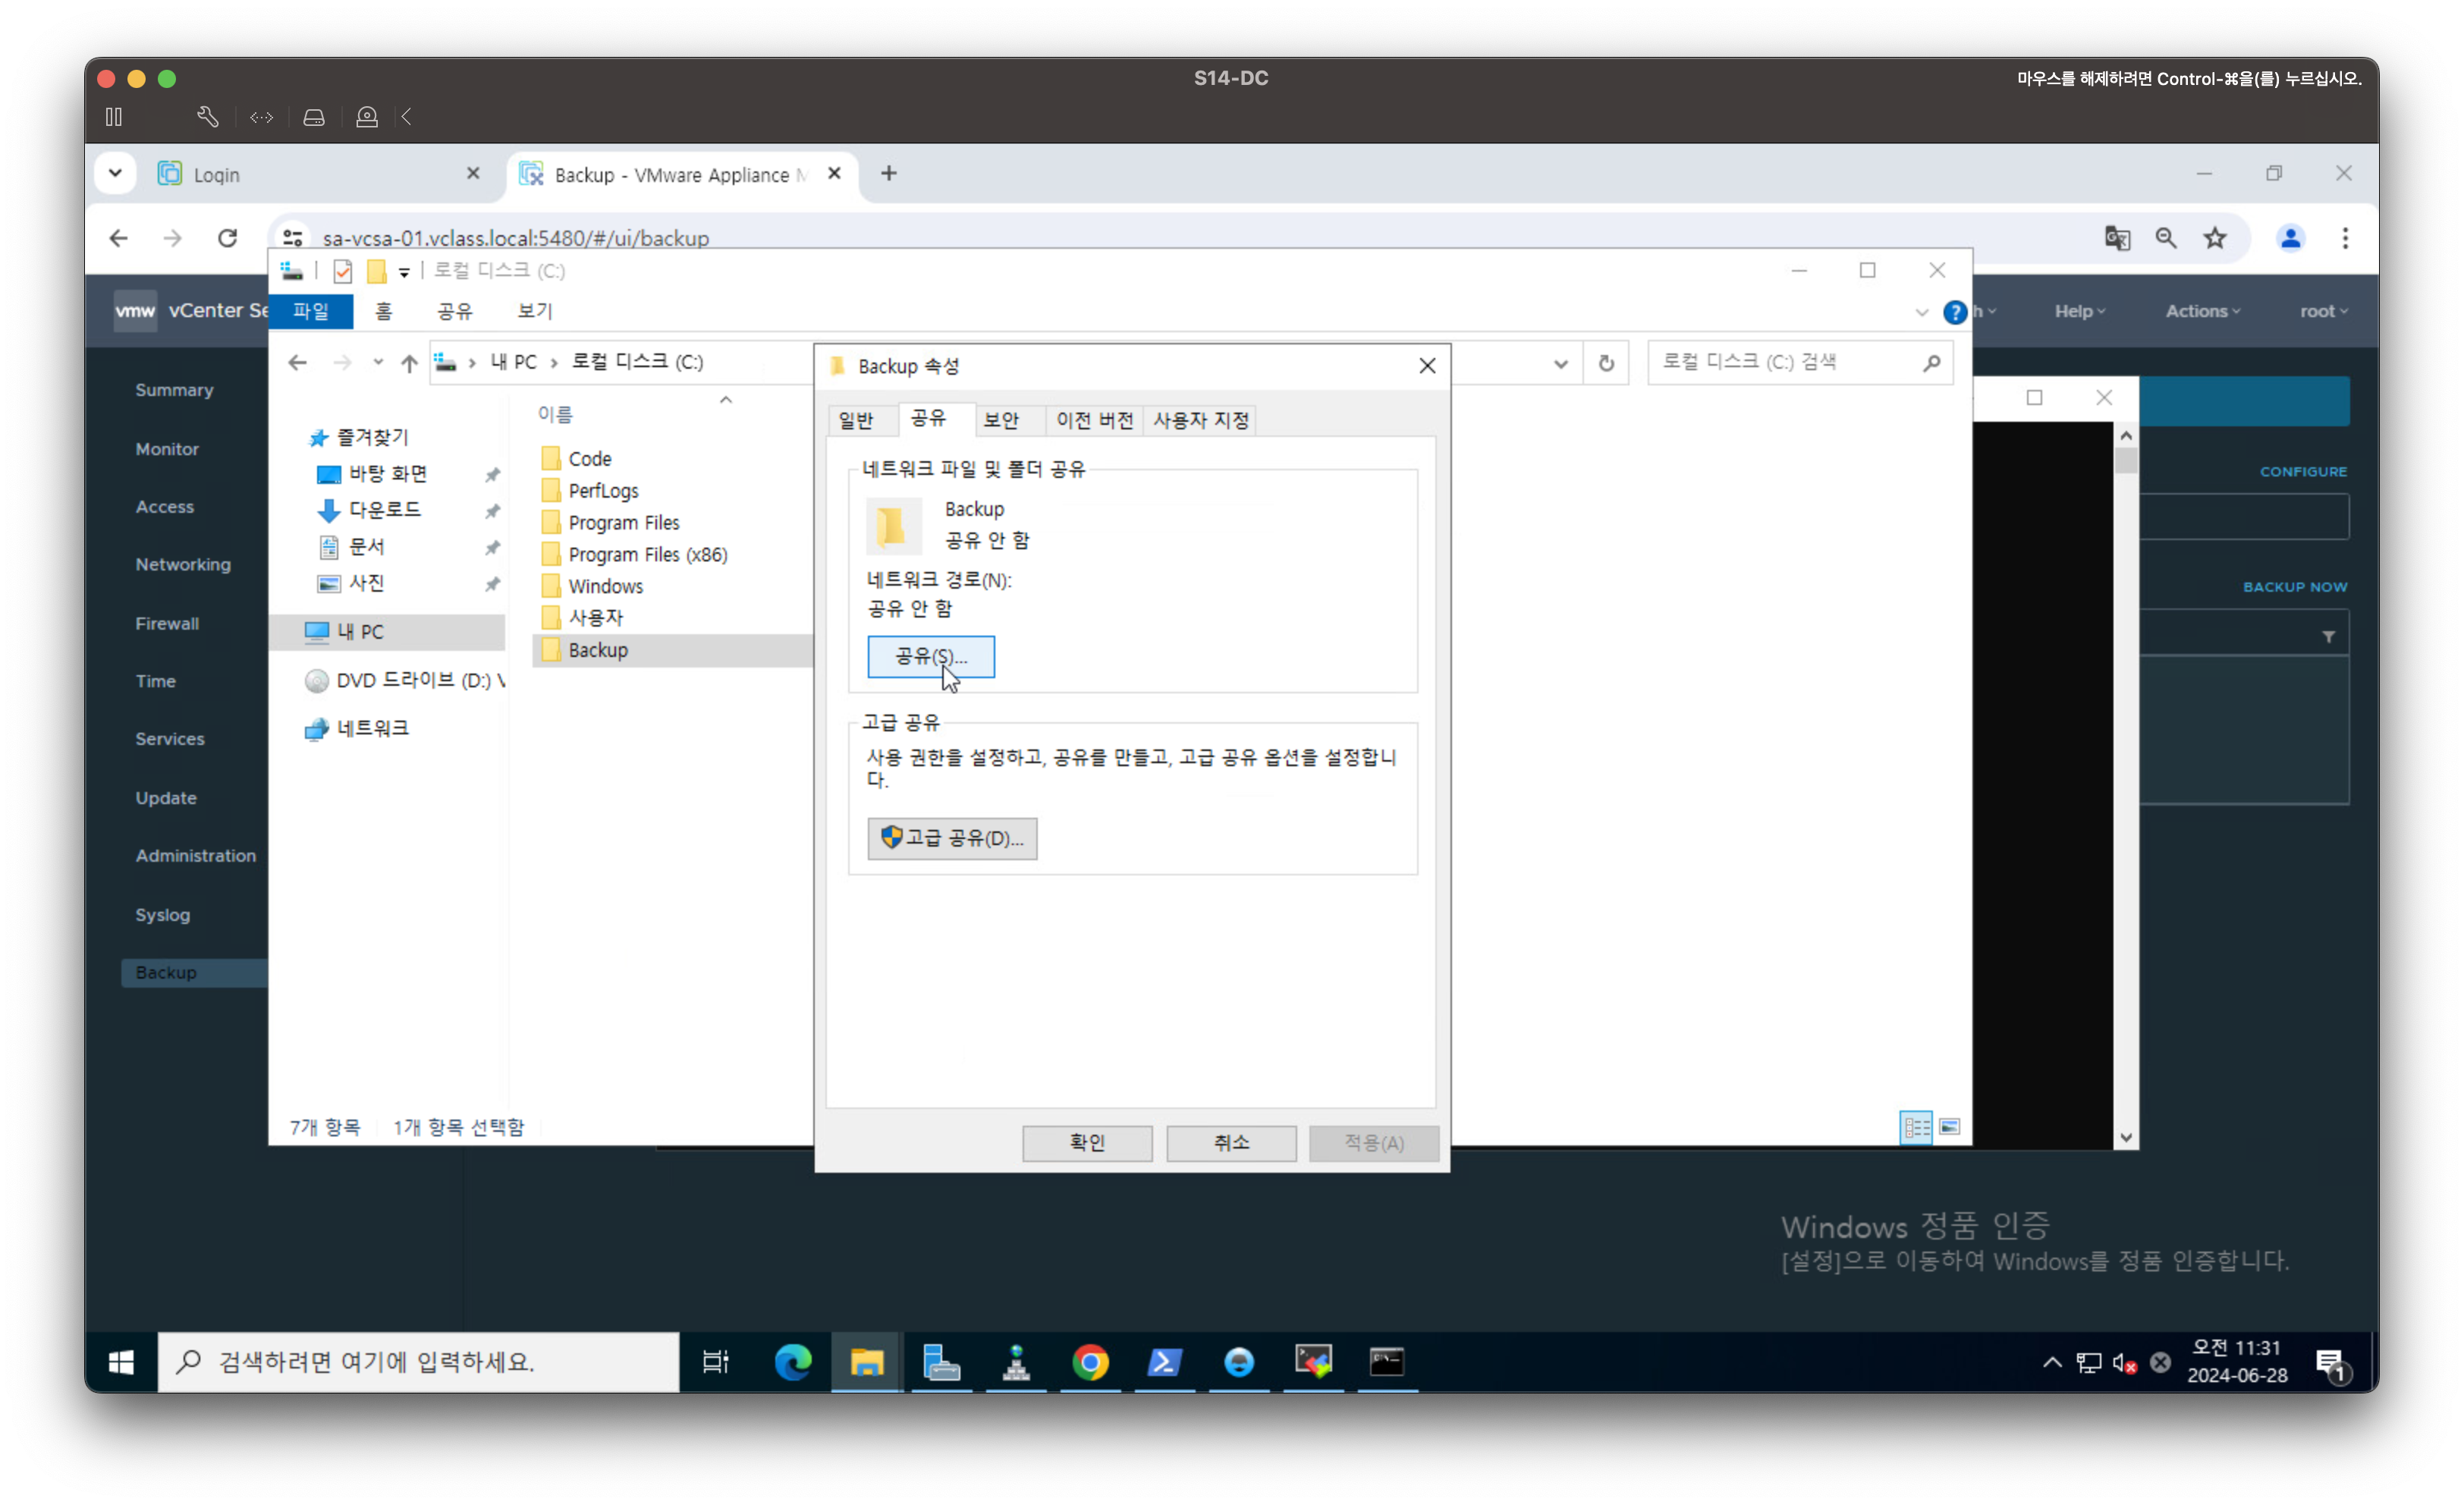Screen dimensions: 2464x1505
Task: Open the root user dropdown menu
Action: click(2322, 311)
